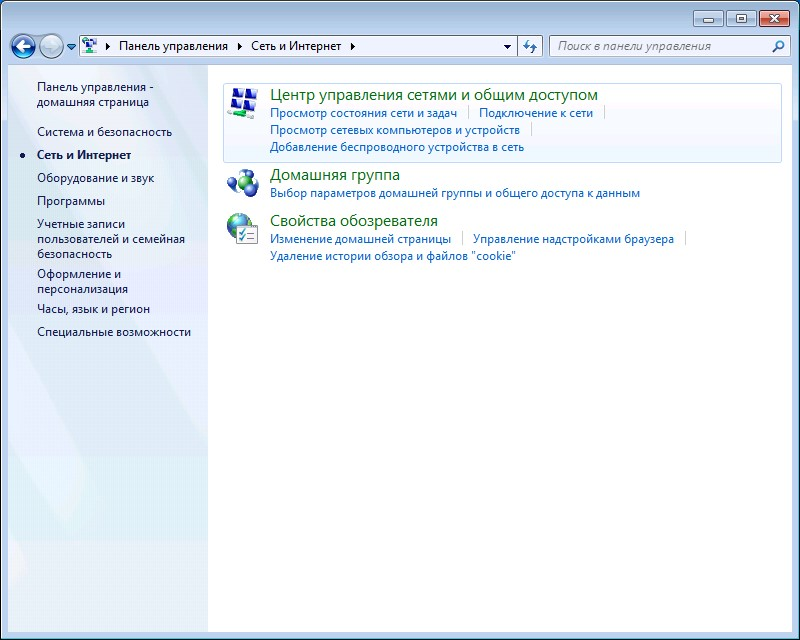This screenshot has height=640, width=800.
Task: Open the Подключение к сети link
Action: click(535, 113)
